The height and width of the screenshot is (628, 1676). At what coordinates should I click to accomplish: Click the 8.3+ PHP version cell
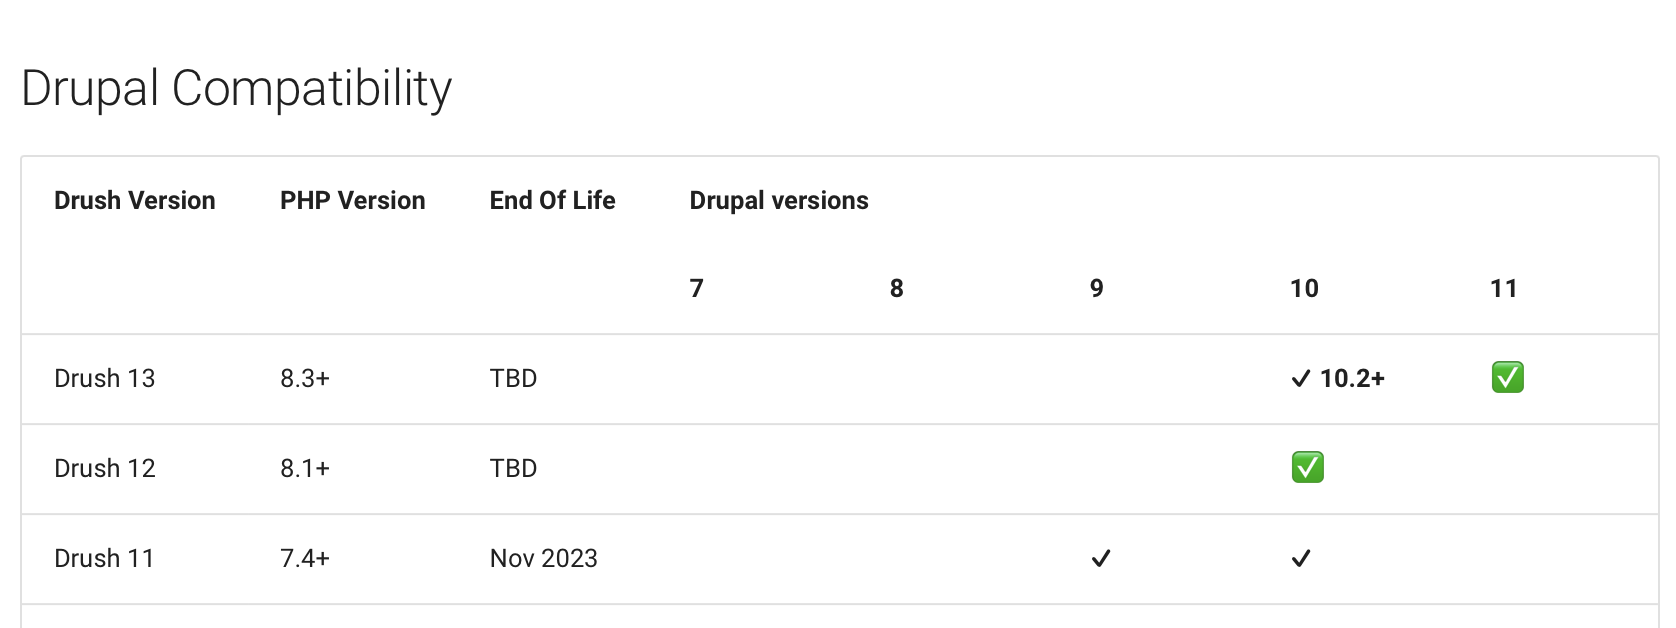(x=305, y=378)
